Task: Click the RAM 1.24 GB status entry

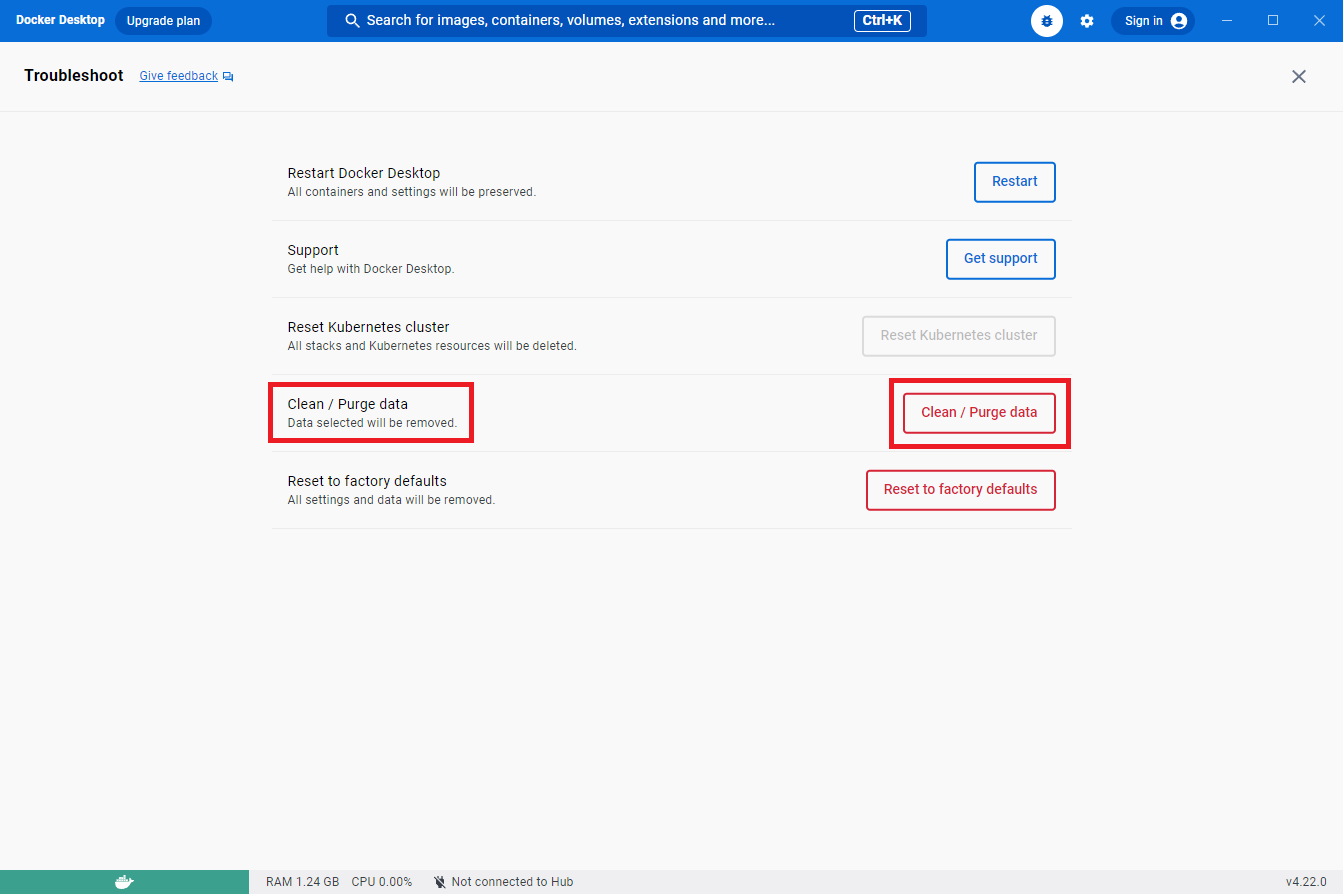Action: point(302,882)
